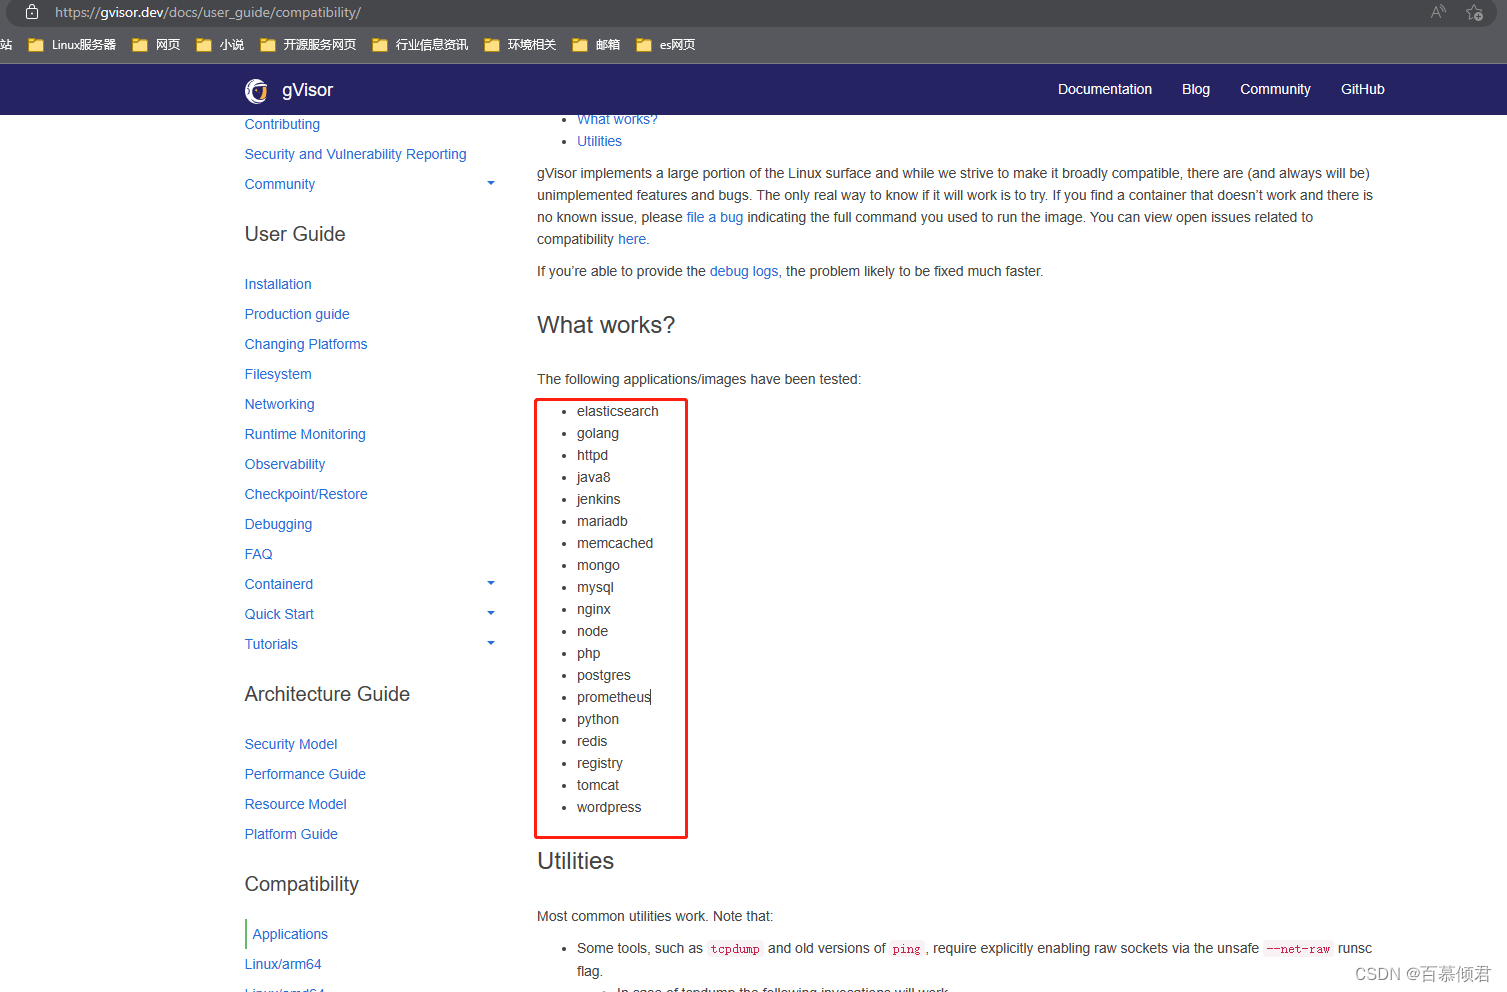The width and height of the screenshot is (1507, 992).
Task: Click the 'ping' inline code text
Action: pyautogui.click(x=906, y=949)
